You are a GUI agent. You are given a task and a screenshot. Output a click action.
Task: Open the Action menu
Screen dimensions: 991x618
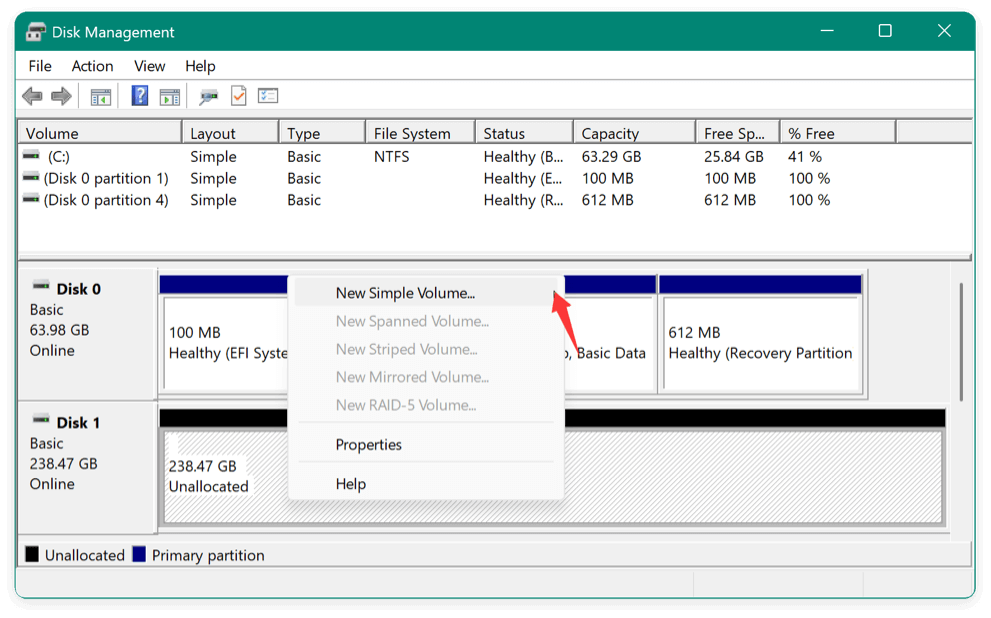tap(92, 66)
